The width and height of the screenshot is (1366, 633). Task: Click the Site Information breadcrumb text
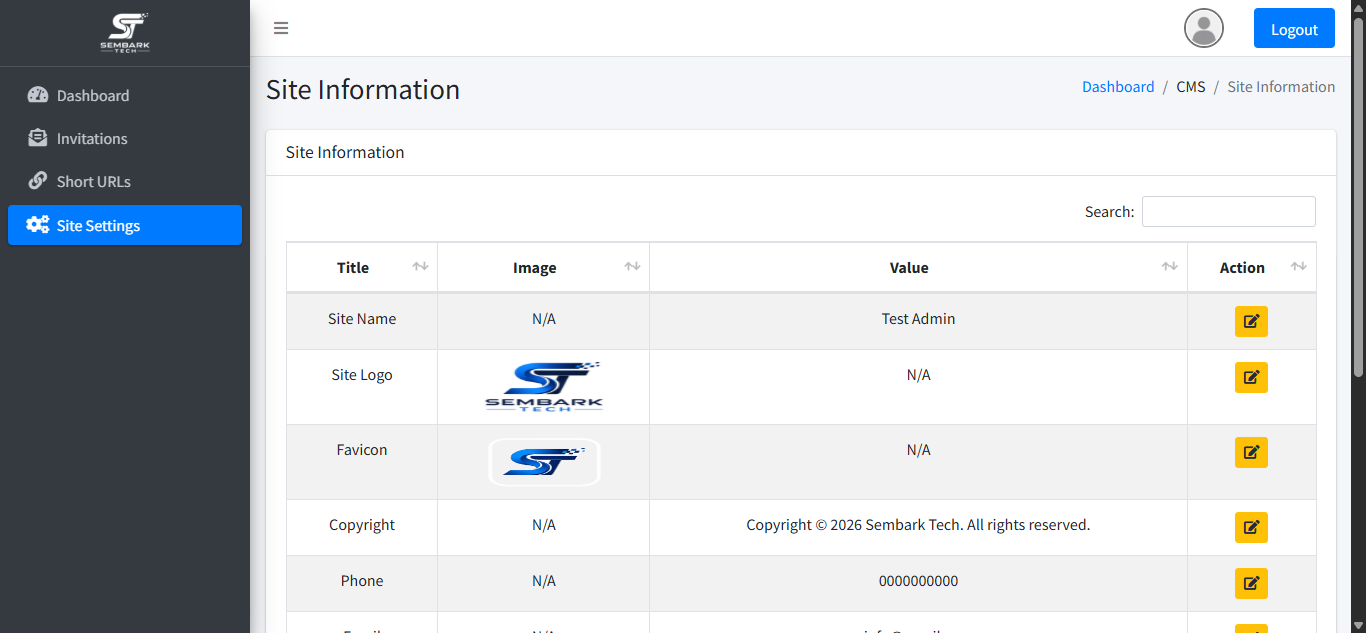pos(1281,87)
